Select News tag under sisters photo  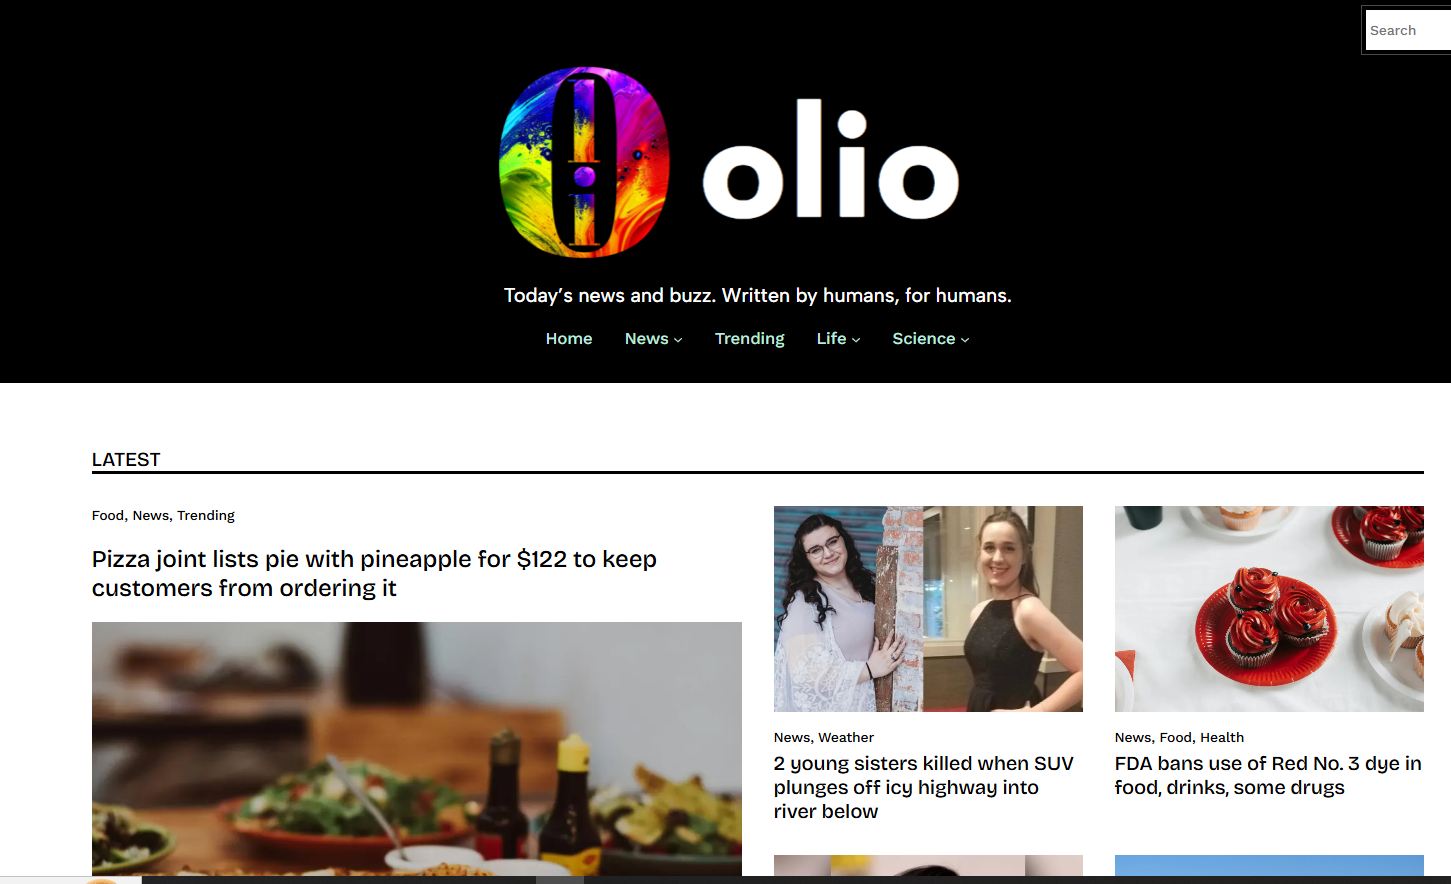(791, 738)
